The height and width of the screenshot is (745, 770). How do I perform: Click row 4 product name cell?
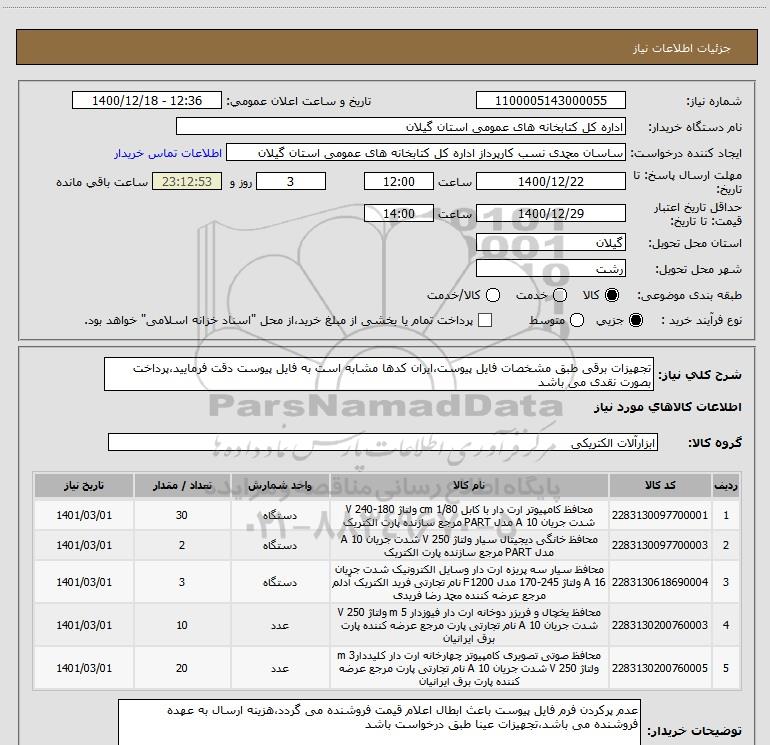pos(469,625)
